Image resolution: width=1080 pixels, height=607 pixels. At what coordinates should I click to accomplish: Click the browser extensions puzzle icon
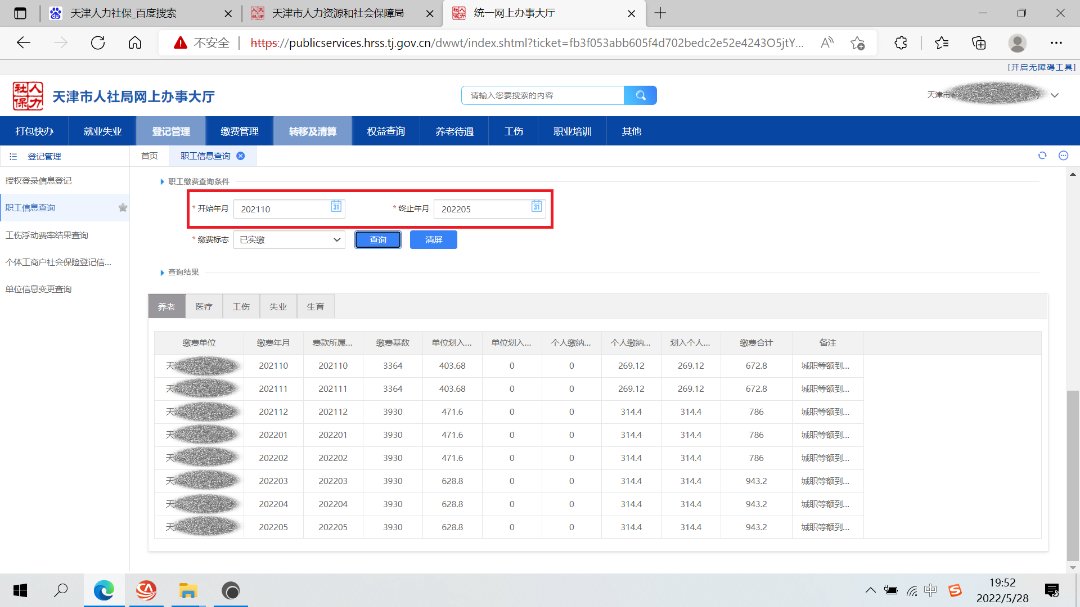[x=900, y=43]
